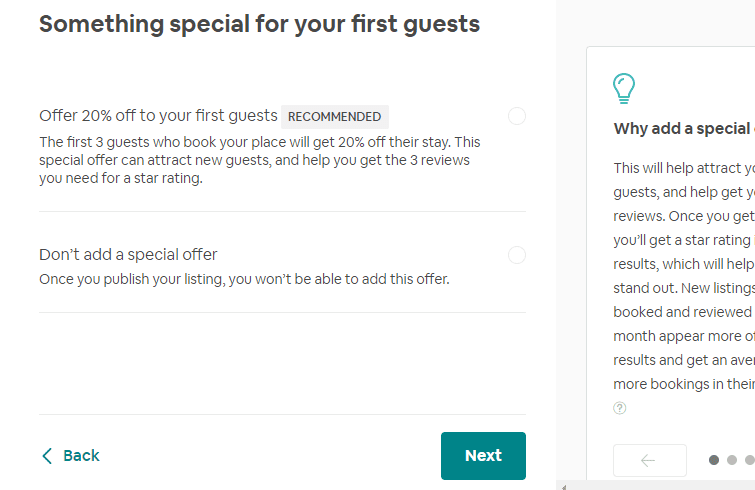The image size is (755, 490).
Task: Click the 'Something special for your first guests' heading
Action: pyautogui.click(x=260, y=24)
